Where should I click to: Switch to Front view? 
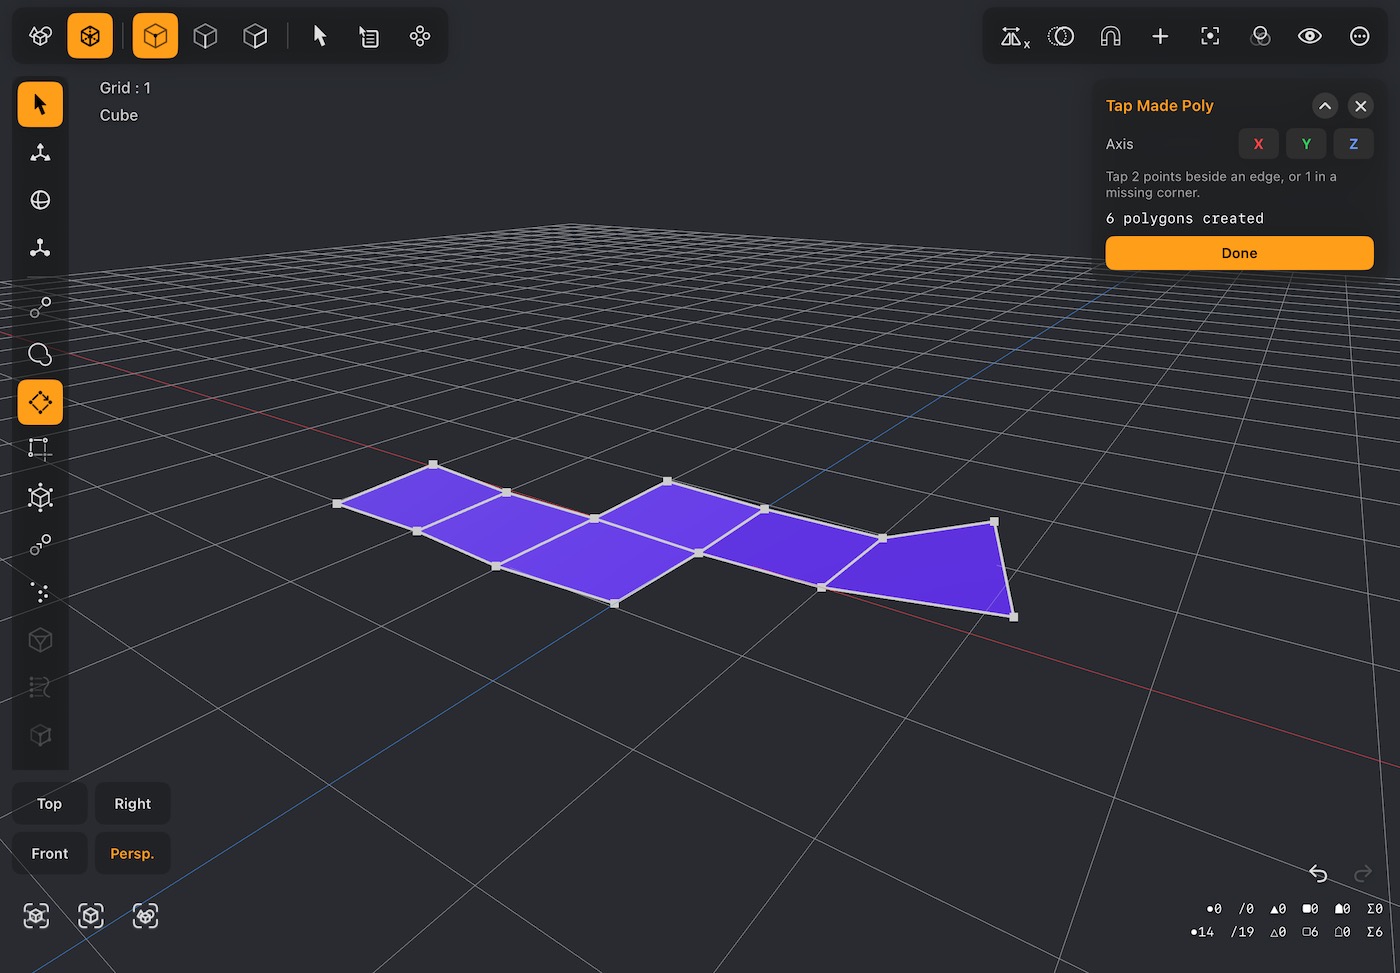point(49,854)
